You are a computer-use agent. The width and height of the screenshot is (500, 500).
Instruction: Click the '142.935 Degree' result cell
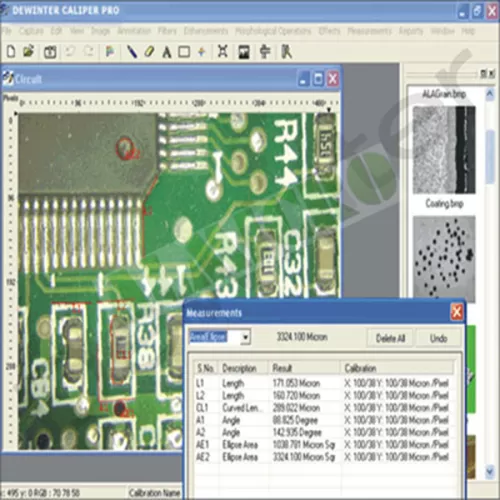(x=297, y=432)
